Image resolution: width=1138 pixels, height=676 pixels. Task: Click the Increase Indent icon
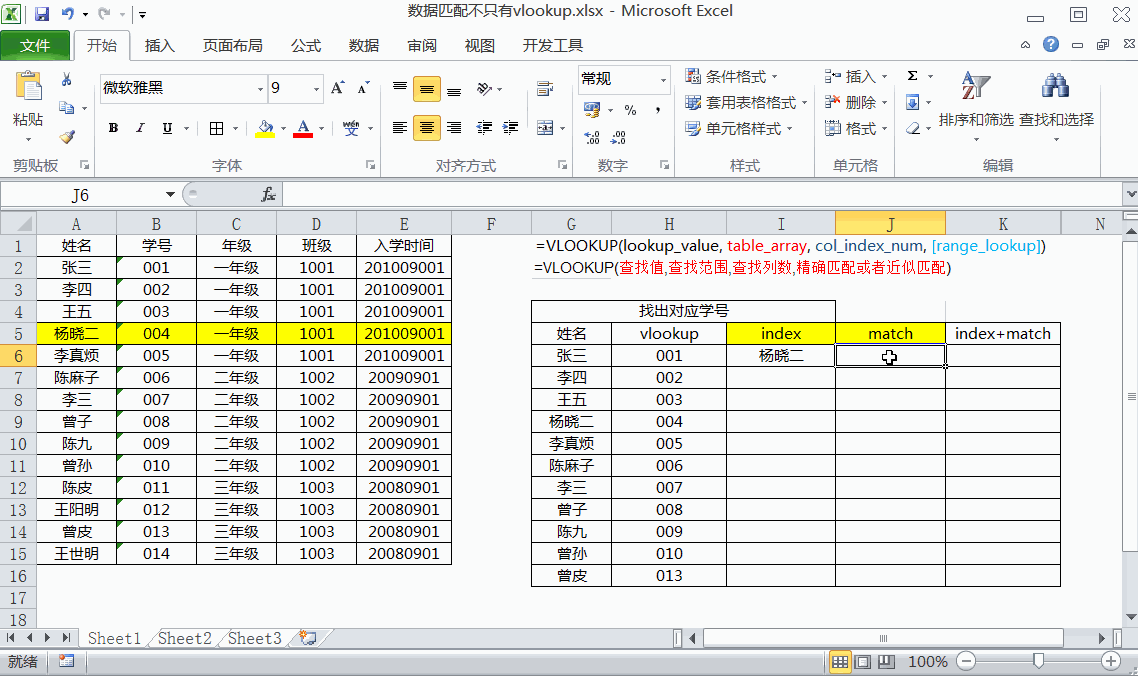pyautogui.click(x=511, y=128)
